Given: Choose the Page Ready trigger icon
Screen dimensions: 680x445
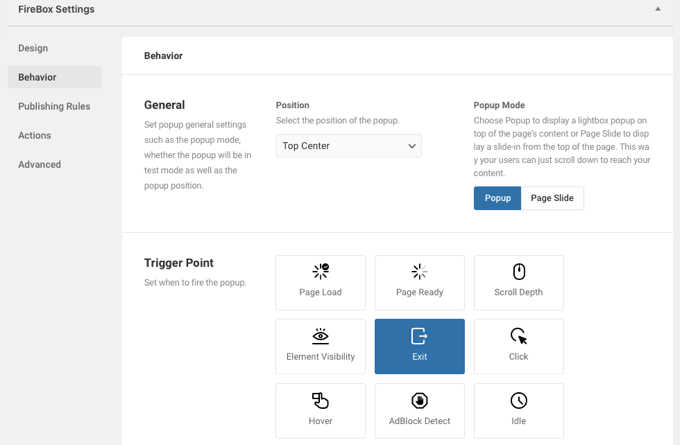Looking at the screenshot, I should click(x=419, y=272).
